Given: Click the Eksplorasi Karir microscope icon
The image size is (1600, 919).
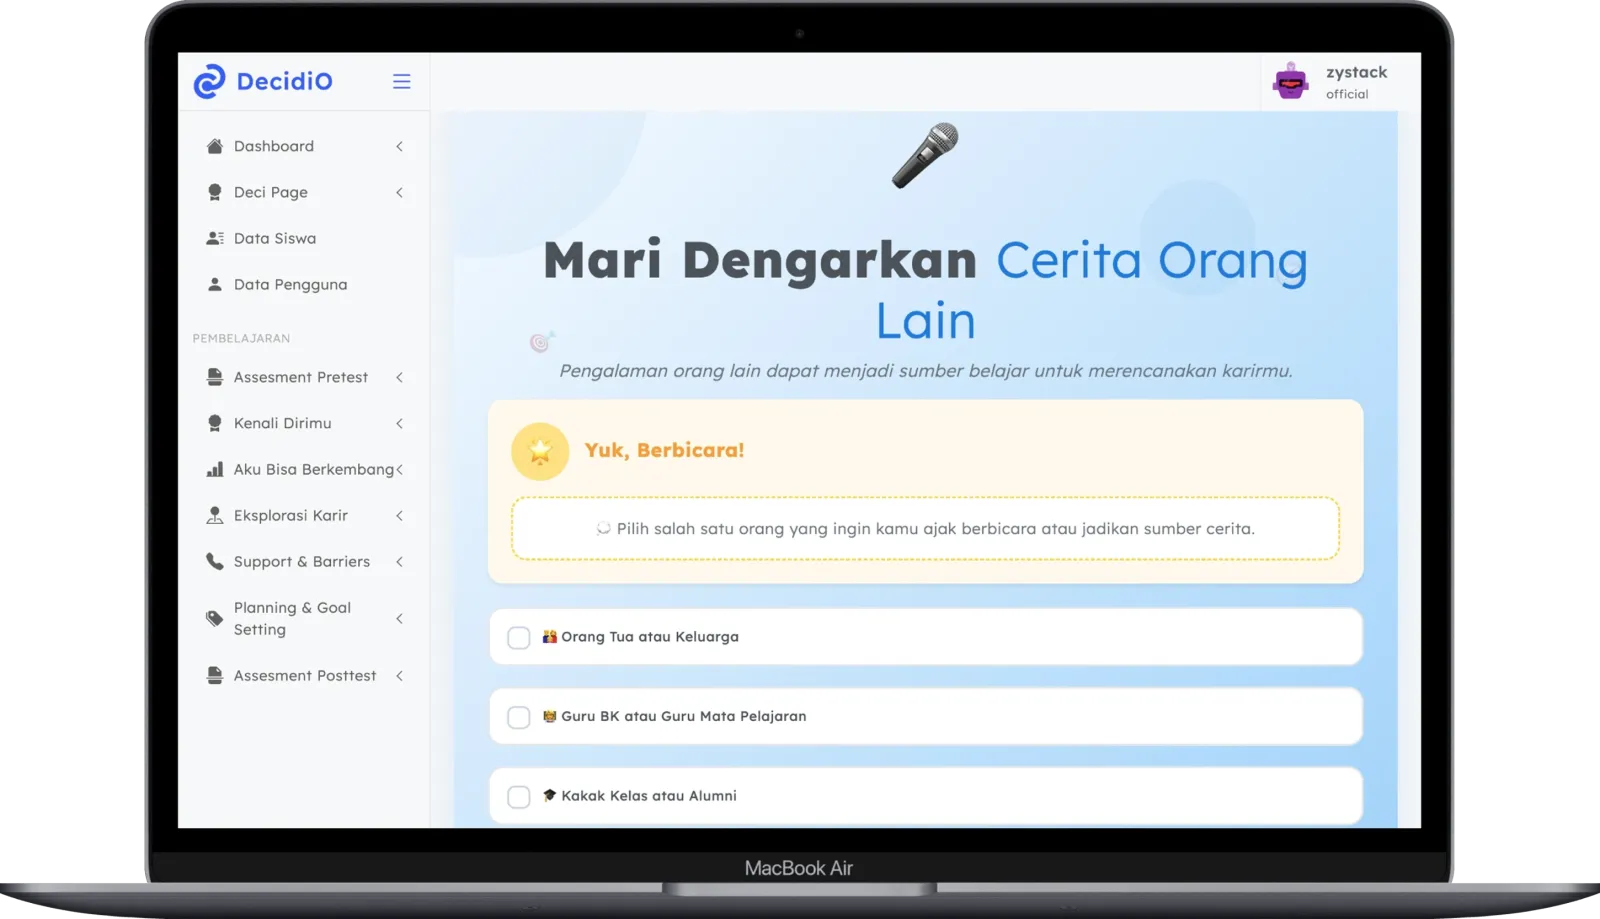Looking at the screenshot, I should (x=214, y=515).
